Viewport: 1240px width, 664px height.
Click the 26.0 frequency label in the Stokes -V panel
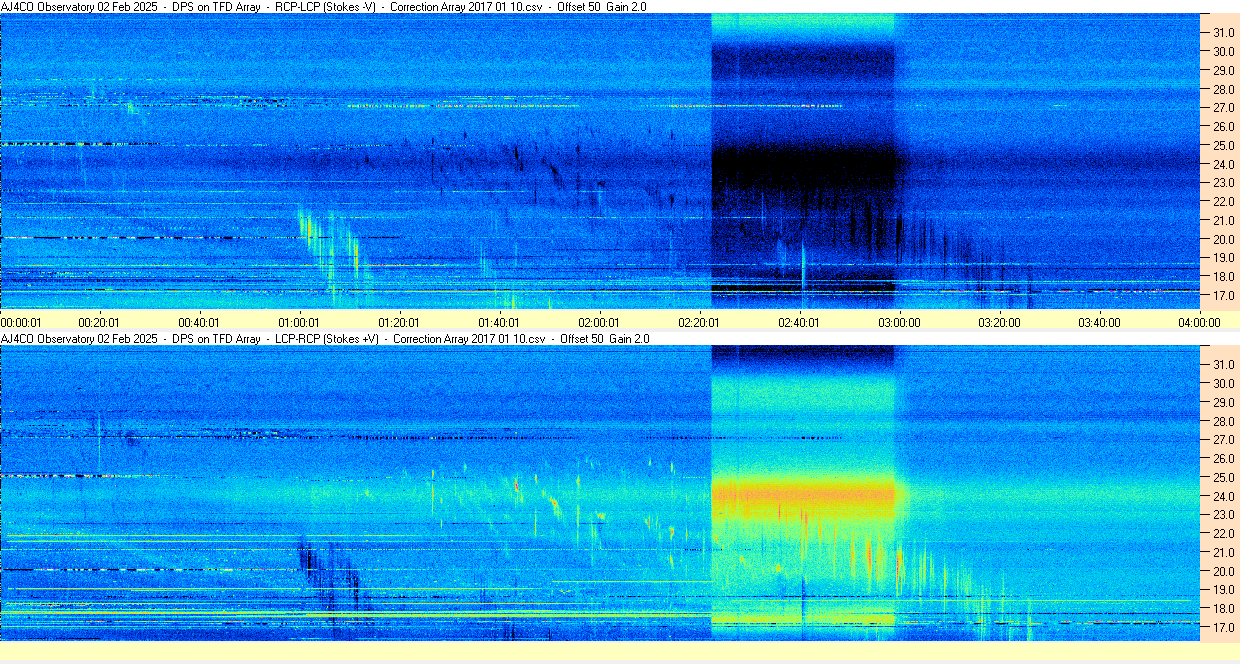1223,127
